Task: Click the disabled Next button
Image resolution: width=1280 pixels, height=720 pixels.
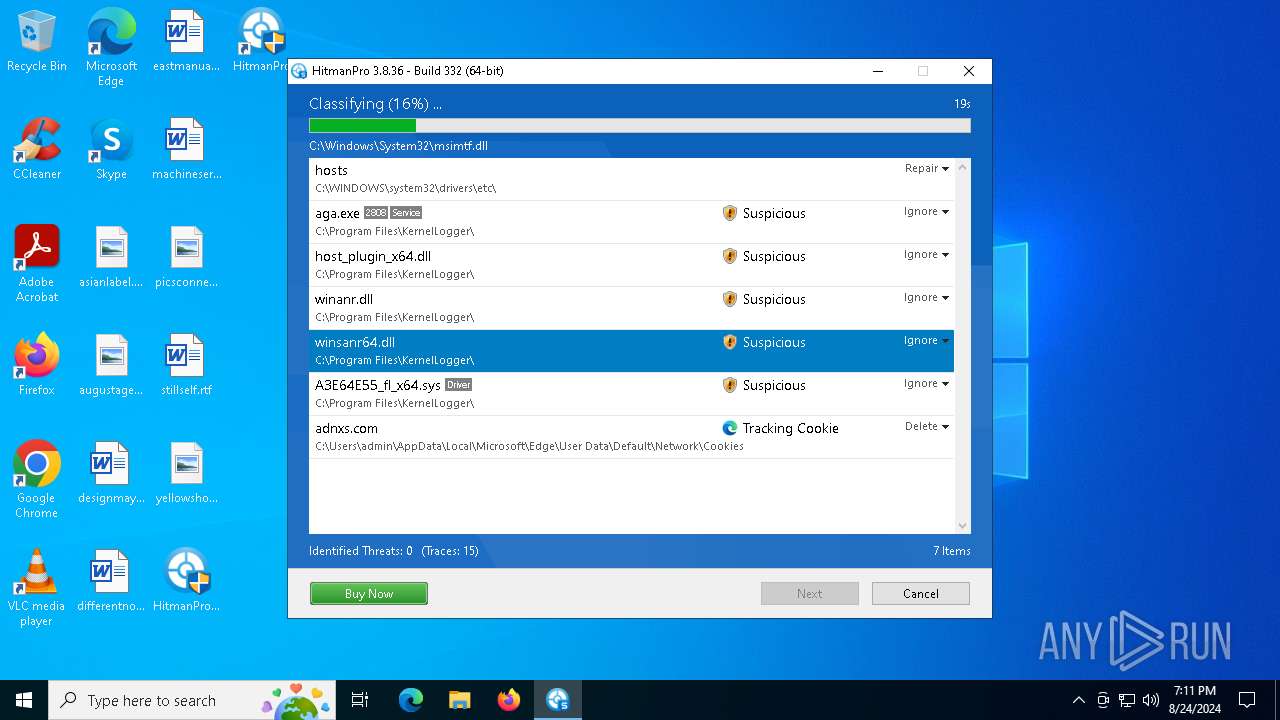Action: (810, 594)
